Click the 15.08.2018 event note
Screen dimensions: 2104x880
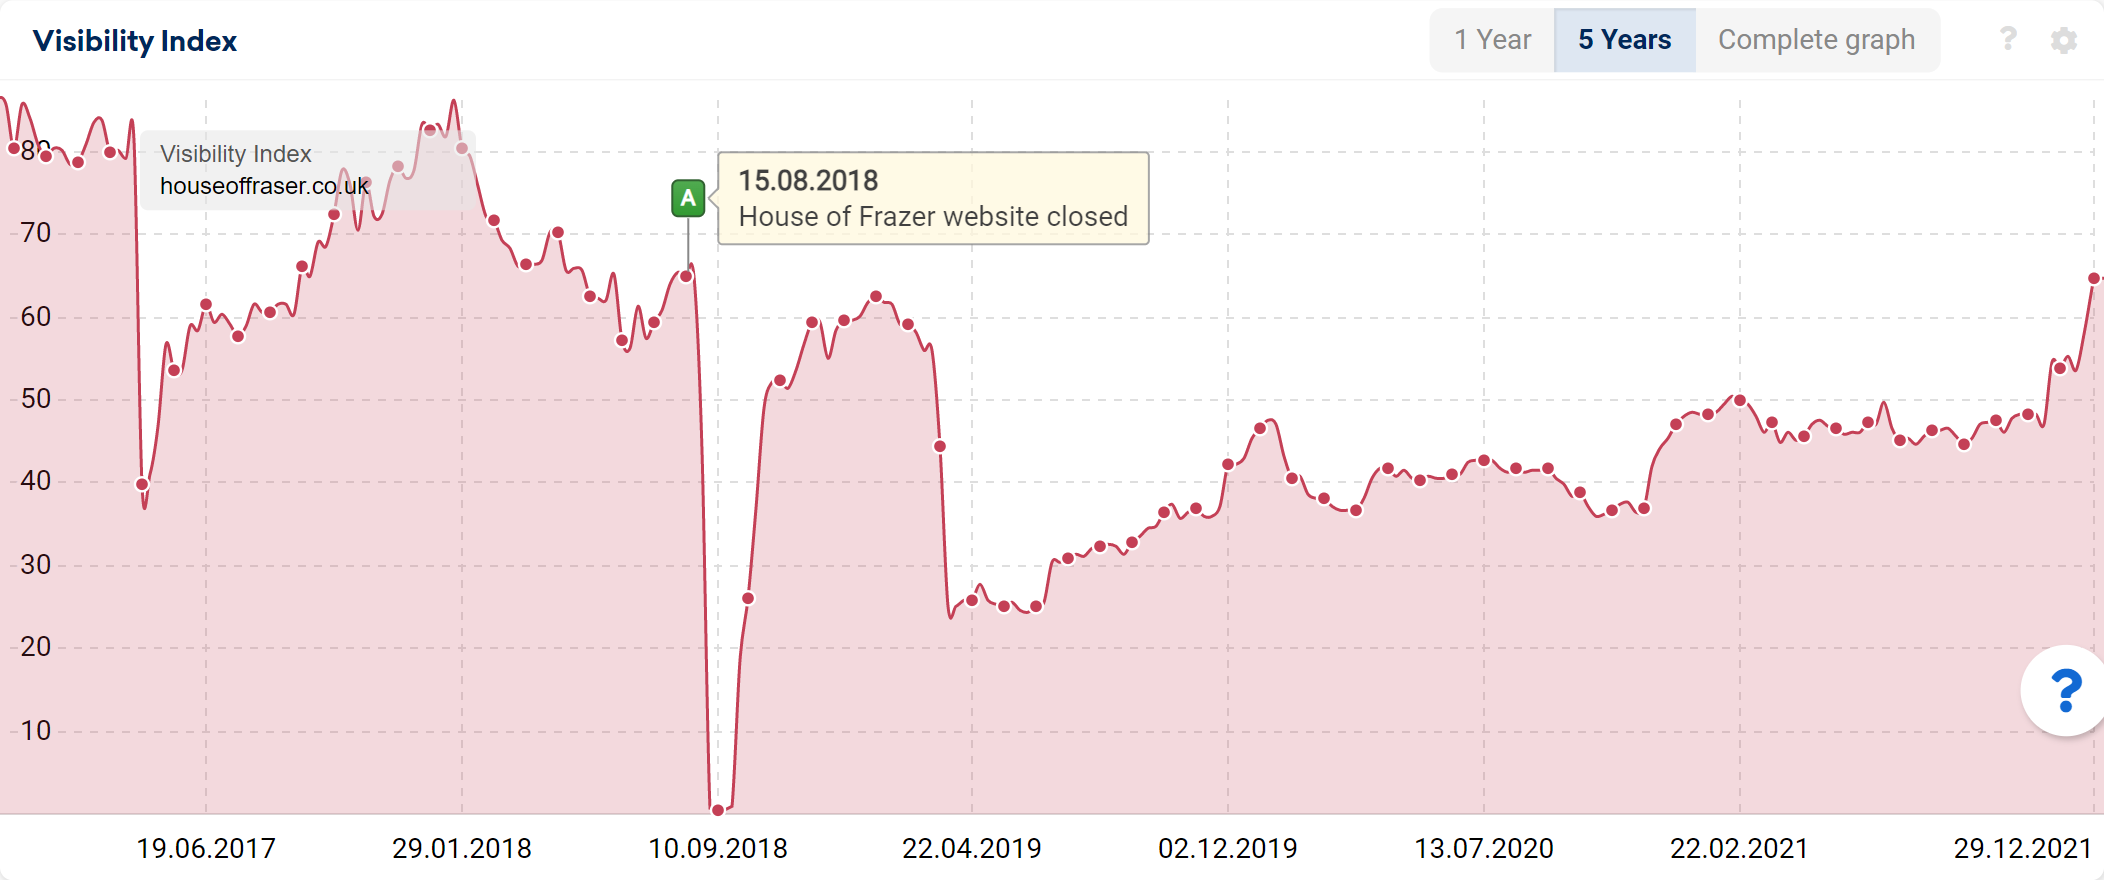pos(933,198)
